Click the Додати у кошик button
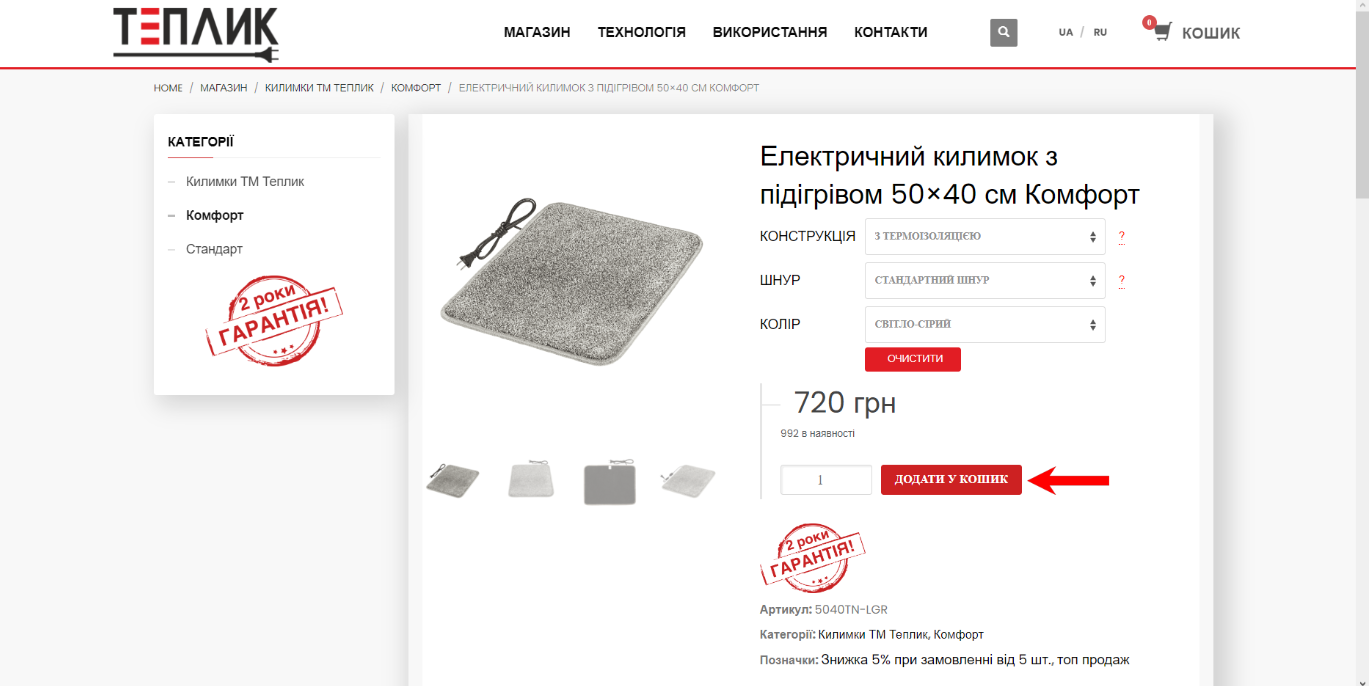 pyautogui.click(x=951, y=480)
